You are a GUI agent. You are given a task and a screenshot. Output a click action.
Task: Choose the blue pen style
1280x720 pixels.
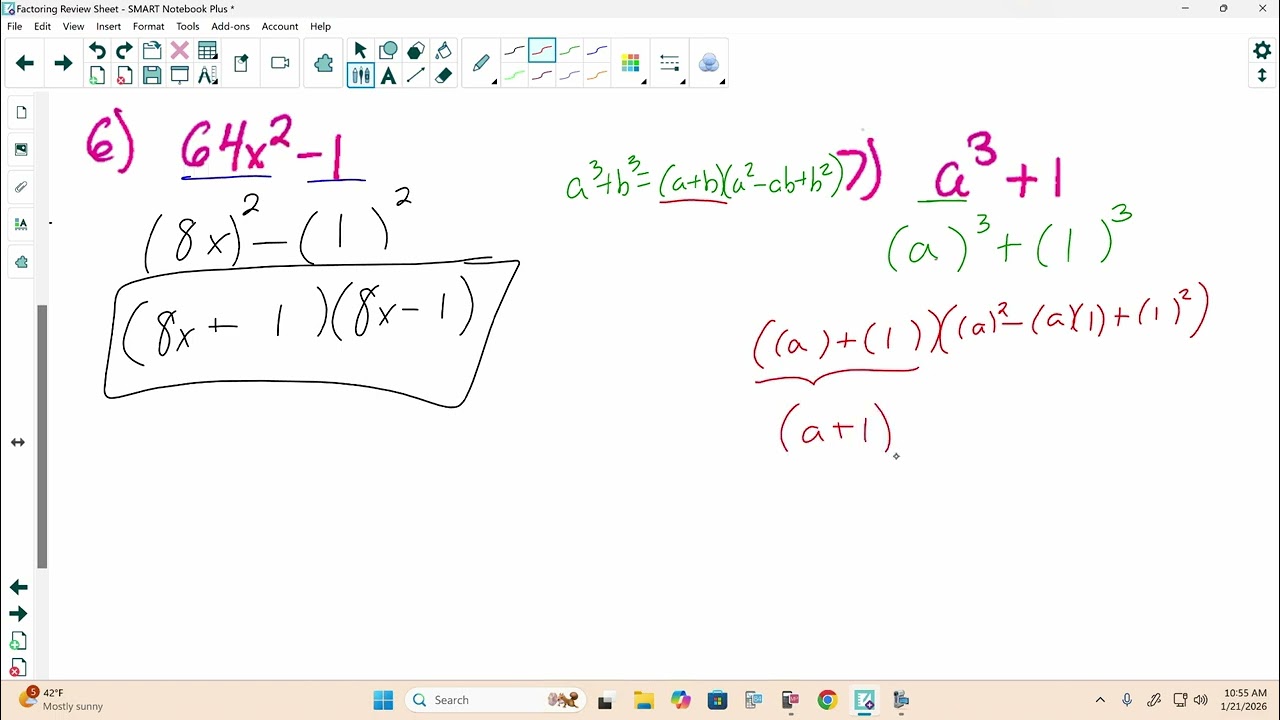(597, 50)
